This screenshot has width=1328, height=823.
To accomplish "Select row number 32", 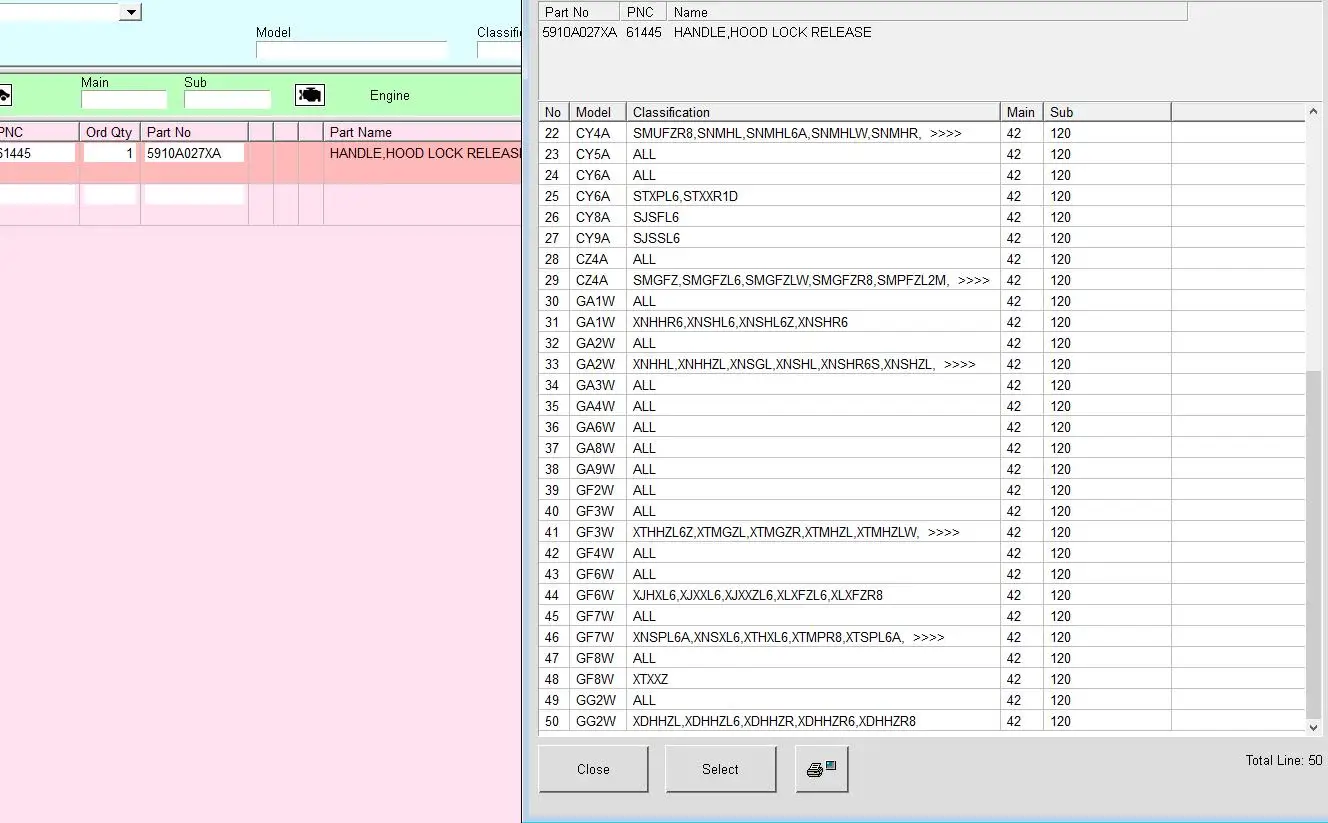I will 922,343.
